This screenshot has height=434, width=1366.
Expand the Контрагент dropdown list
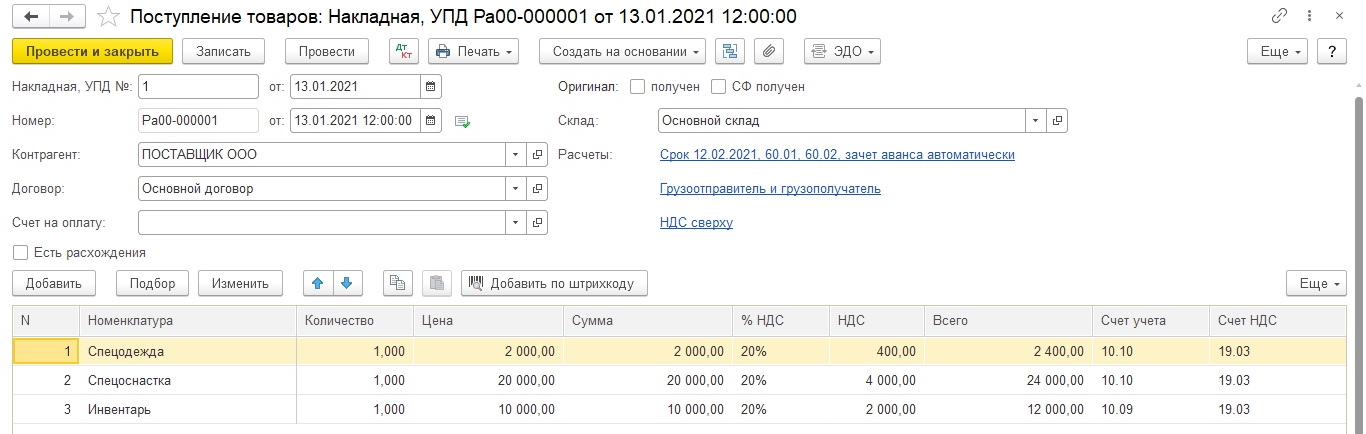coord(516,155)
